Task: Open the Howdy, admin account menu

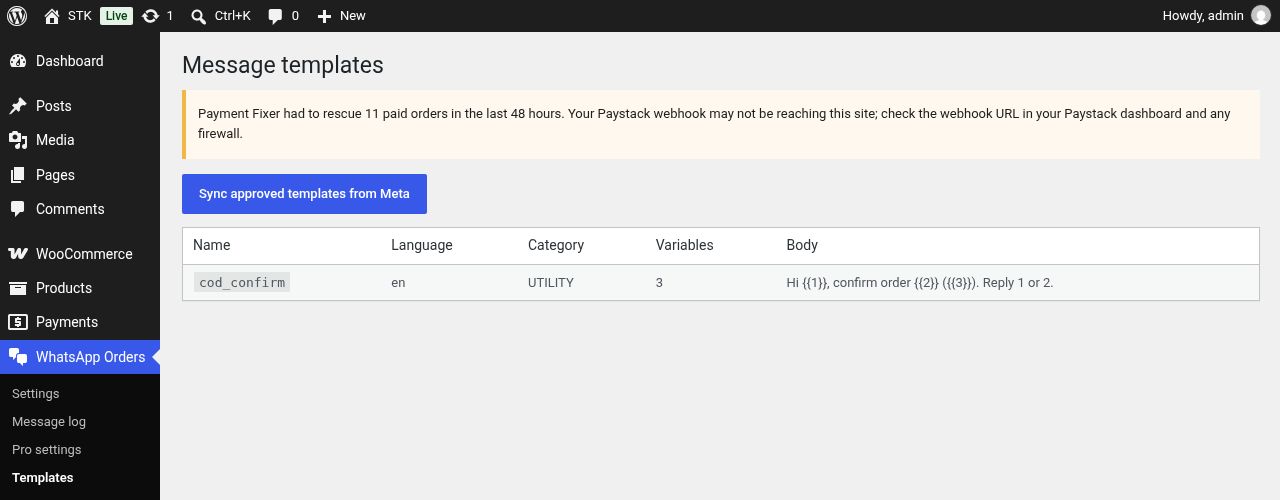Action: 1216,16
